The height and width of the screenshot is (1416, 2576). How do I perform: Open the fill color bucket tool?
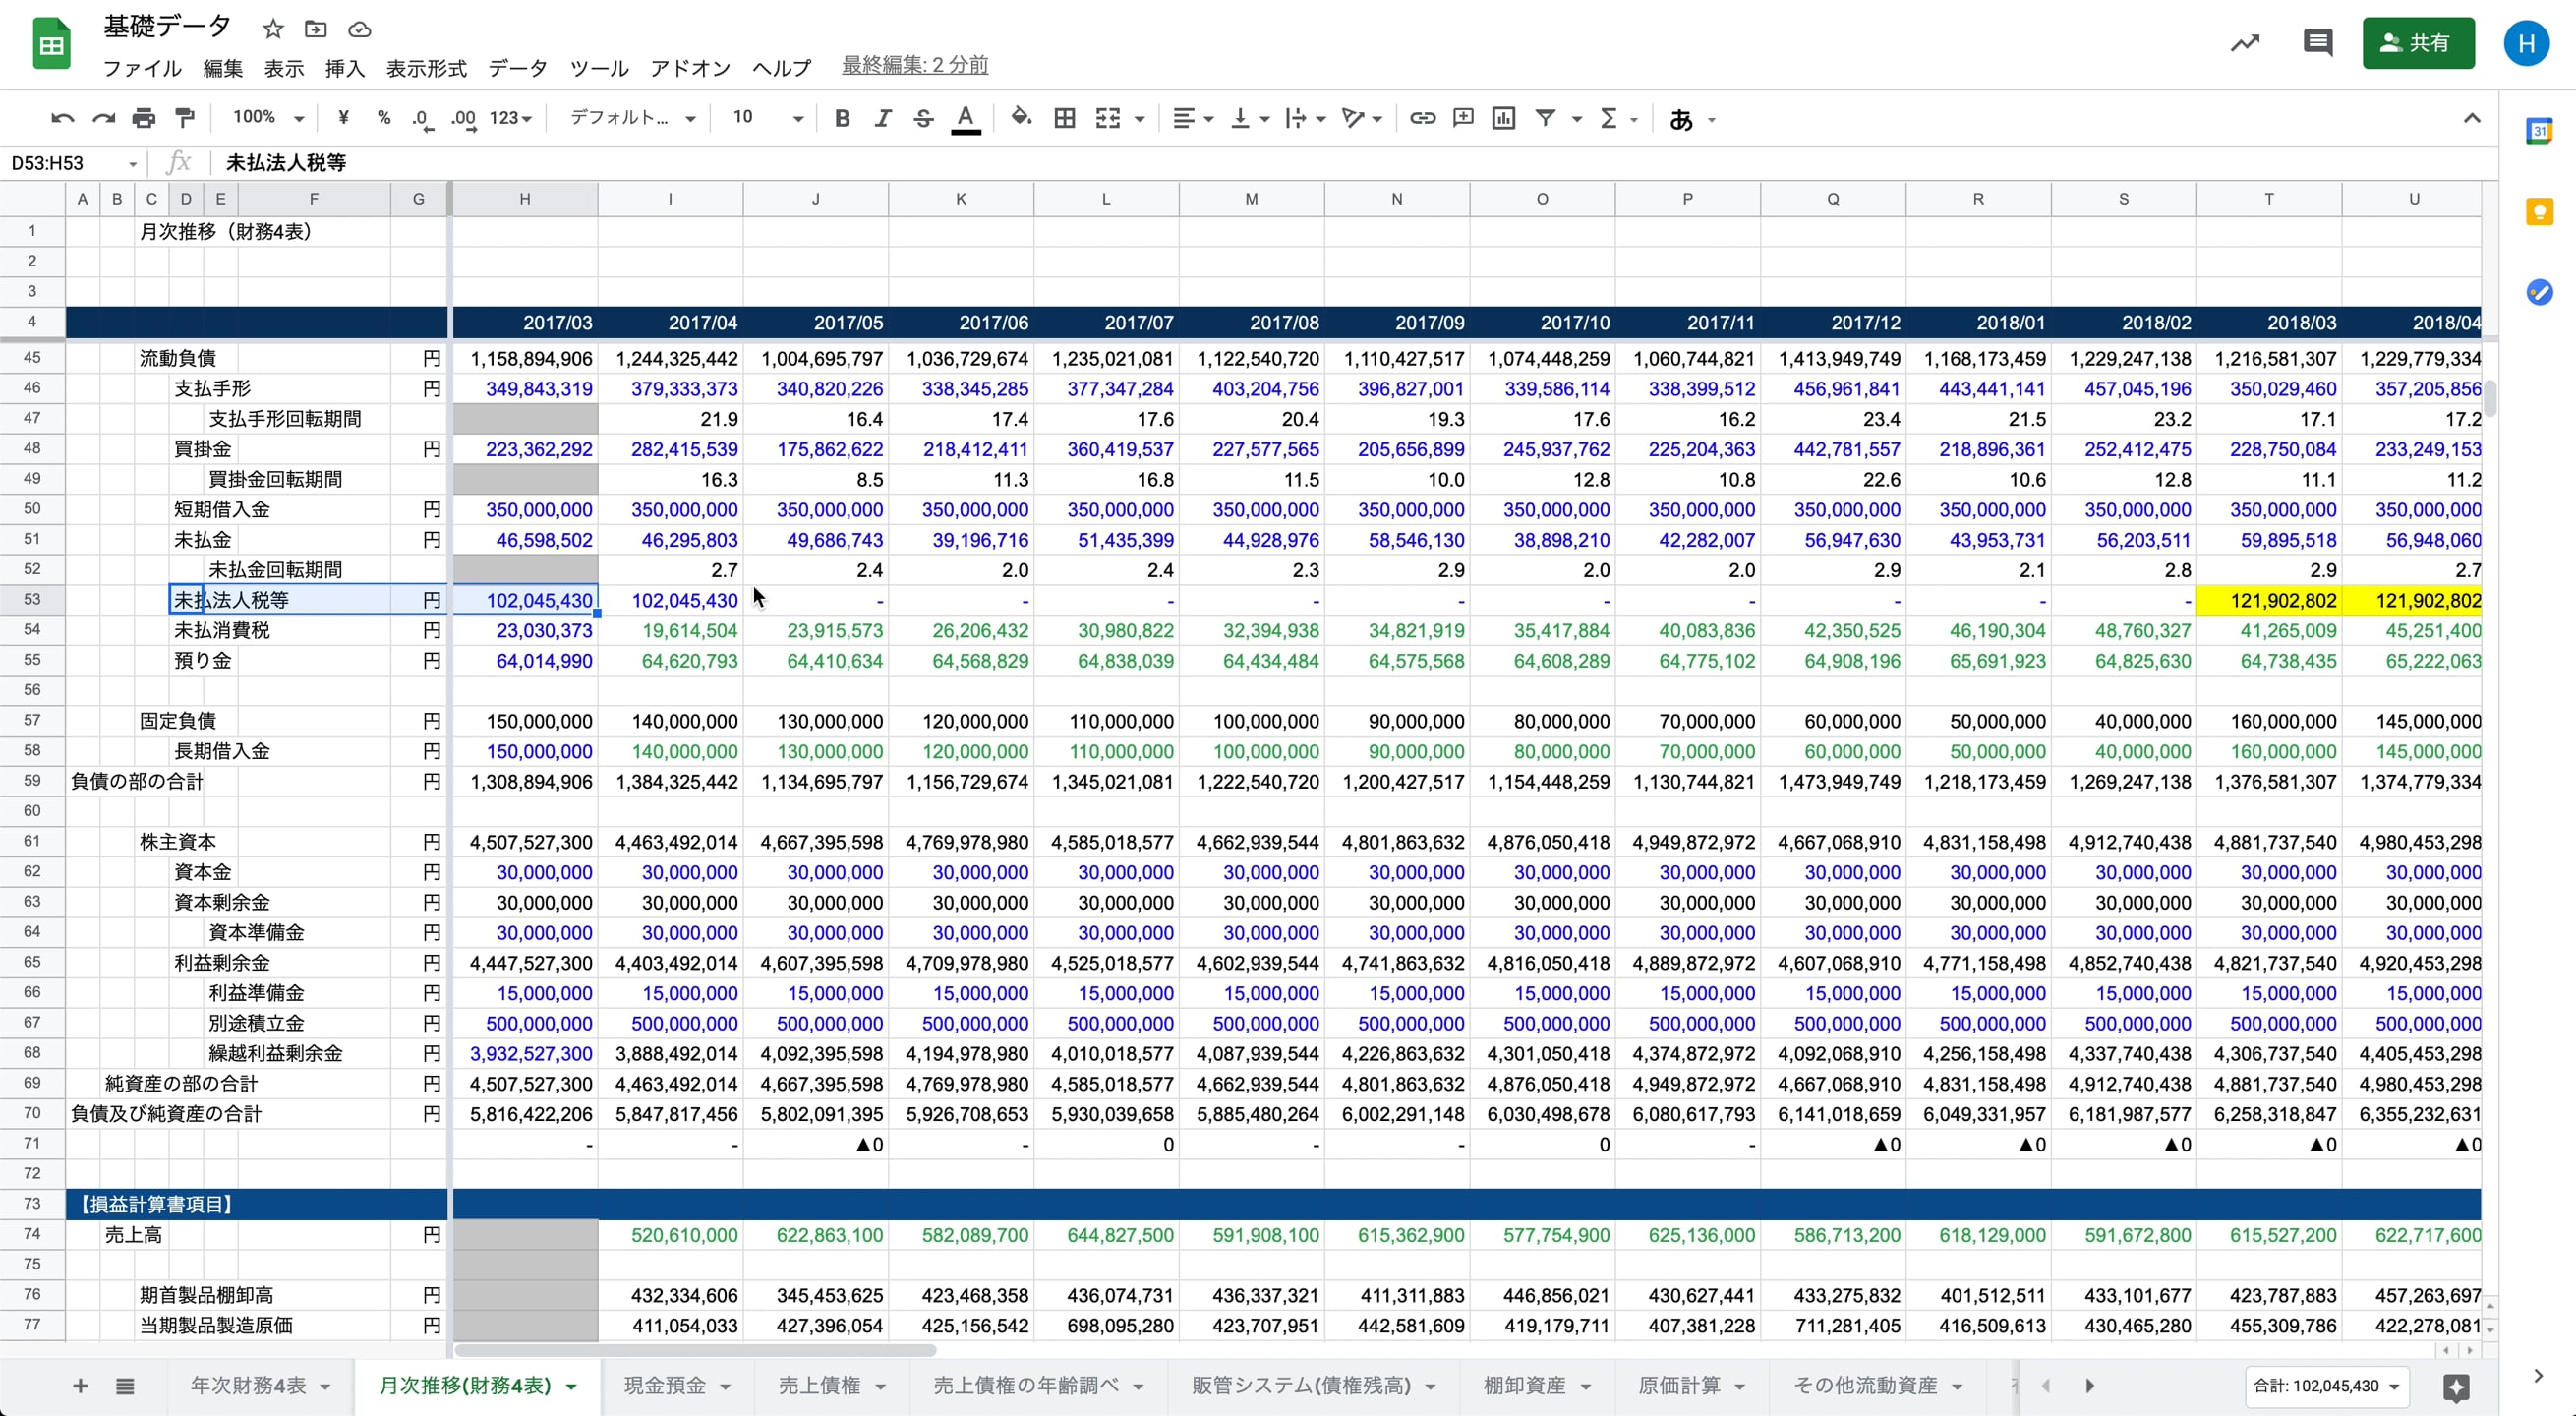pyautogui.click(x=1020, y=118)
